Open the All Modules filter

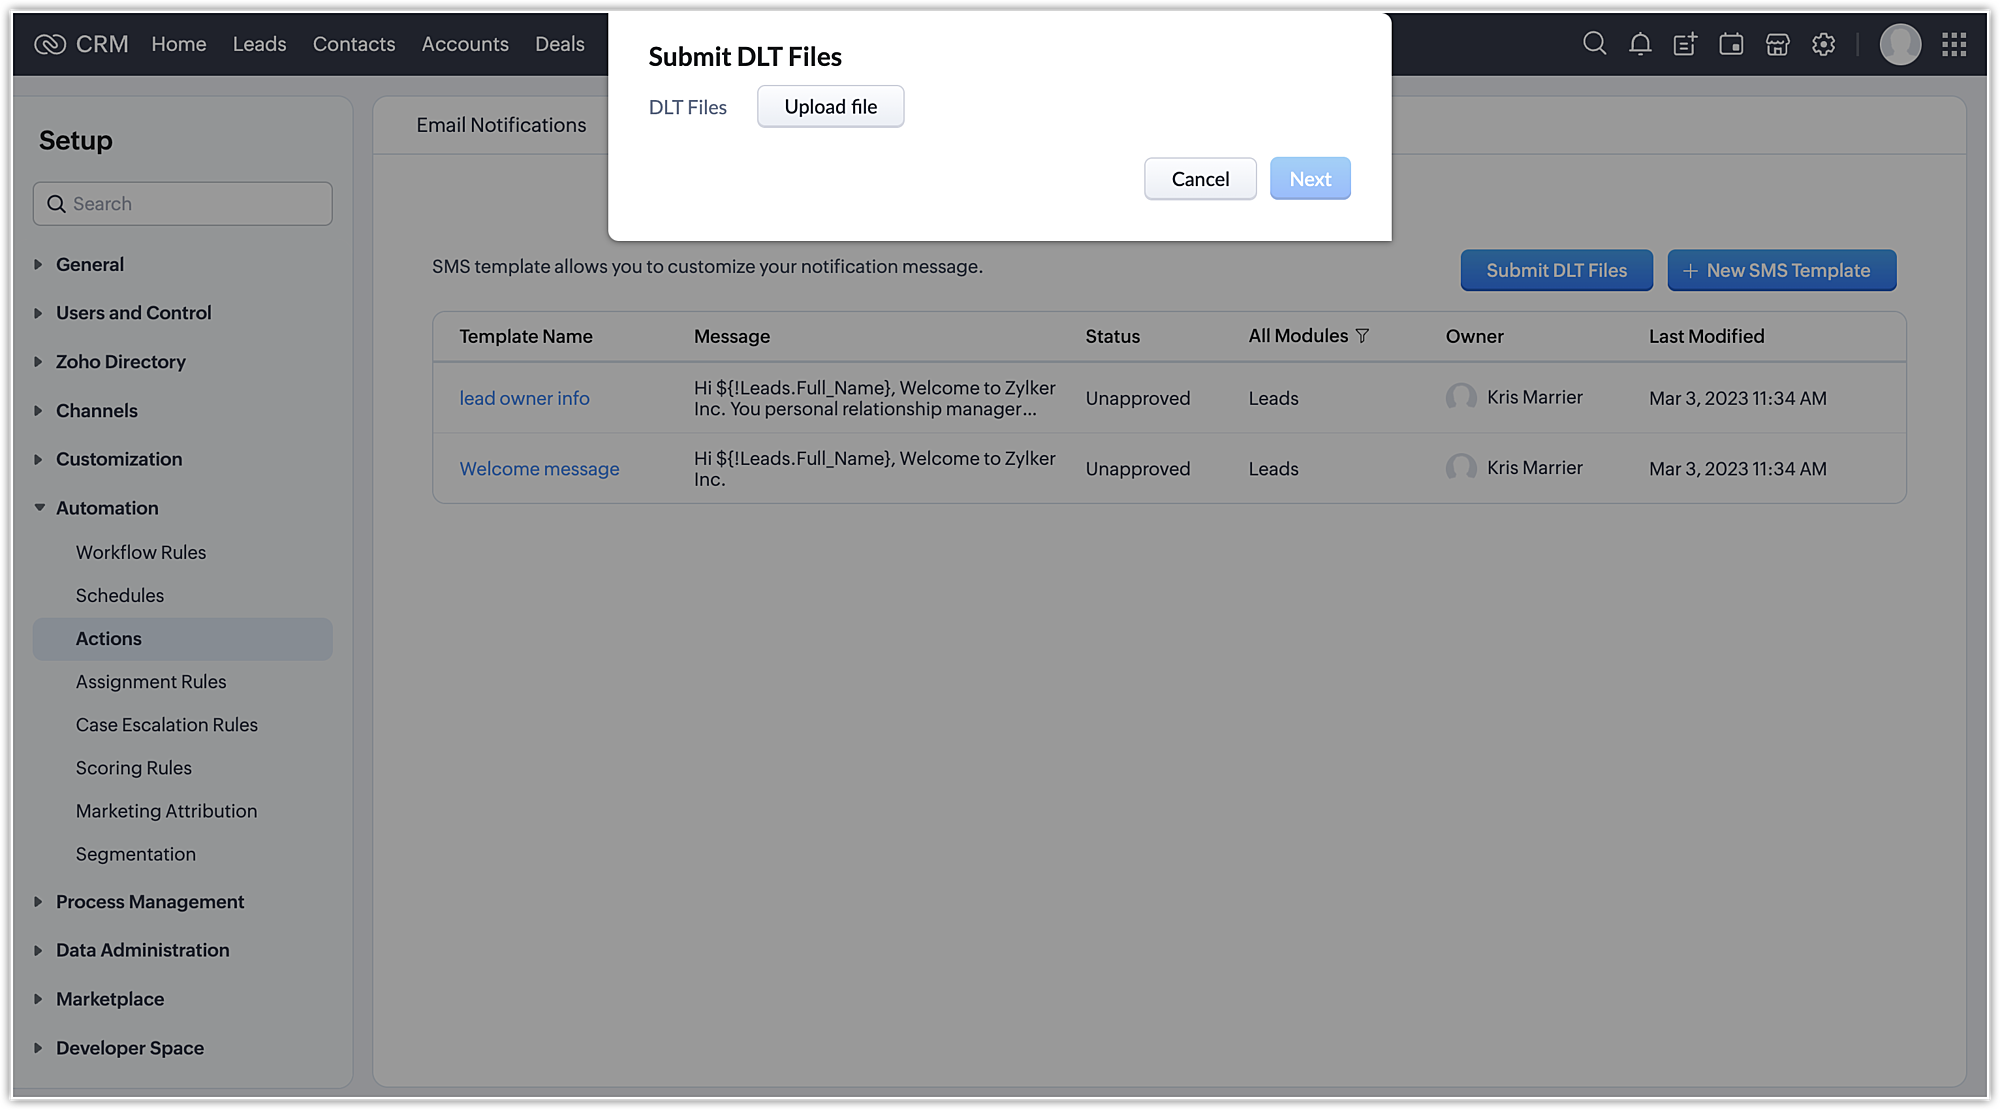click(1361, 336)
